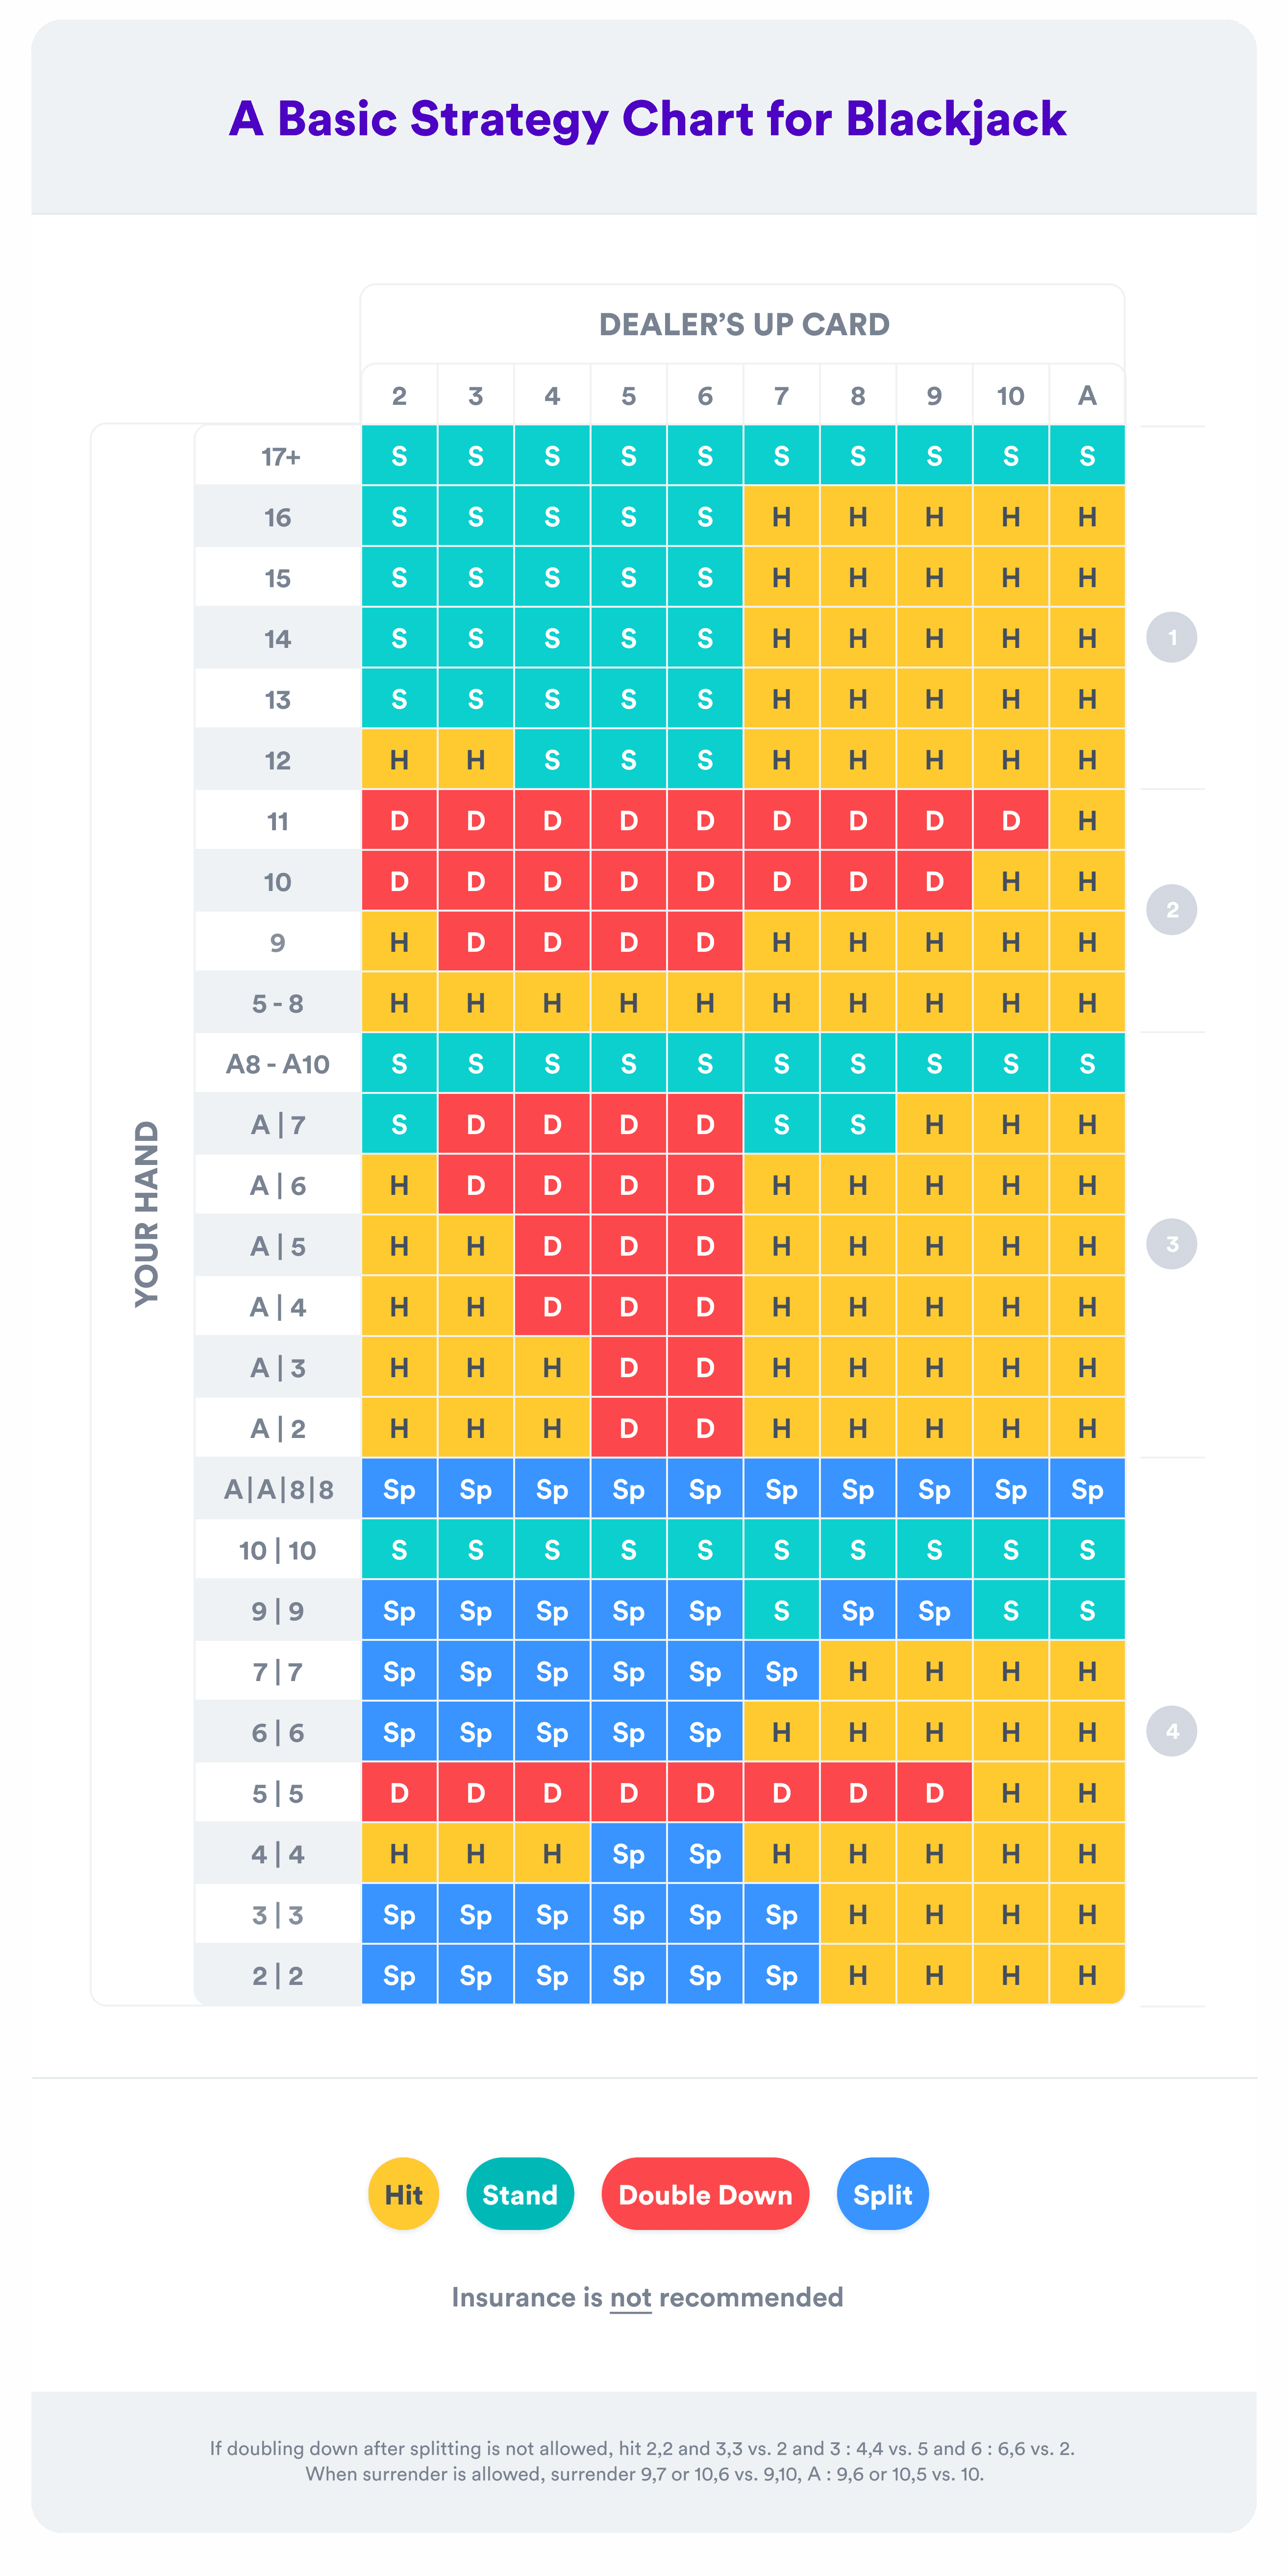Screen dimensions: 1288x2576
Task: Click the vertical 'YOUR HAND' label
Action: (x=147, y=1213)
